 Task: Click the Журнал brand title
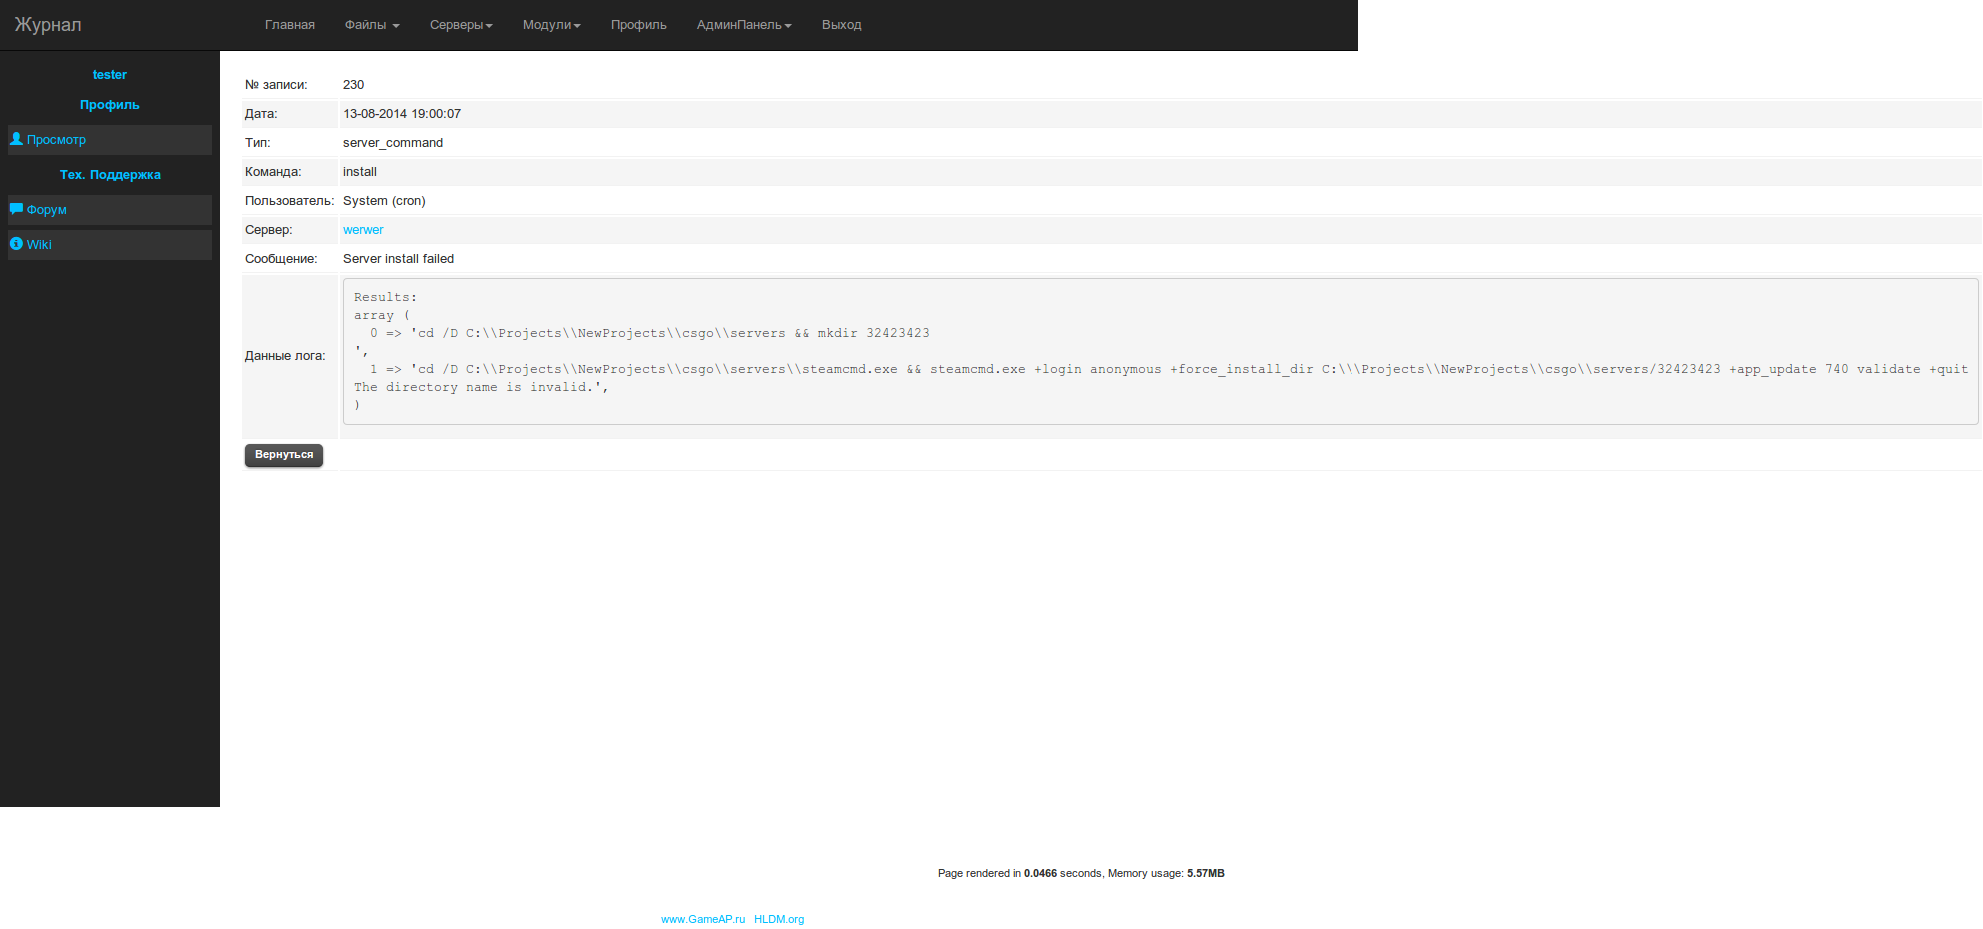click(48, 25)
